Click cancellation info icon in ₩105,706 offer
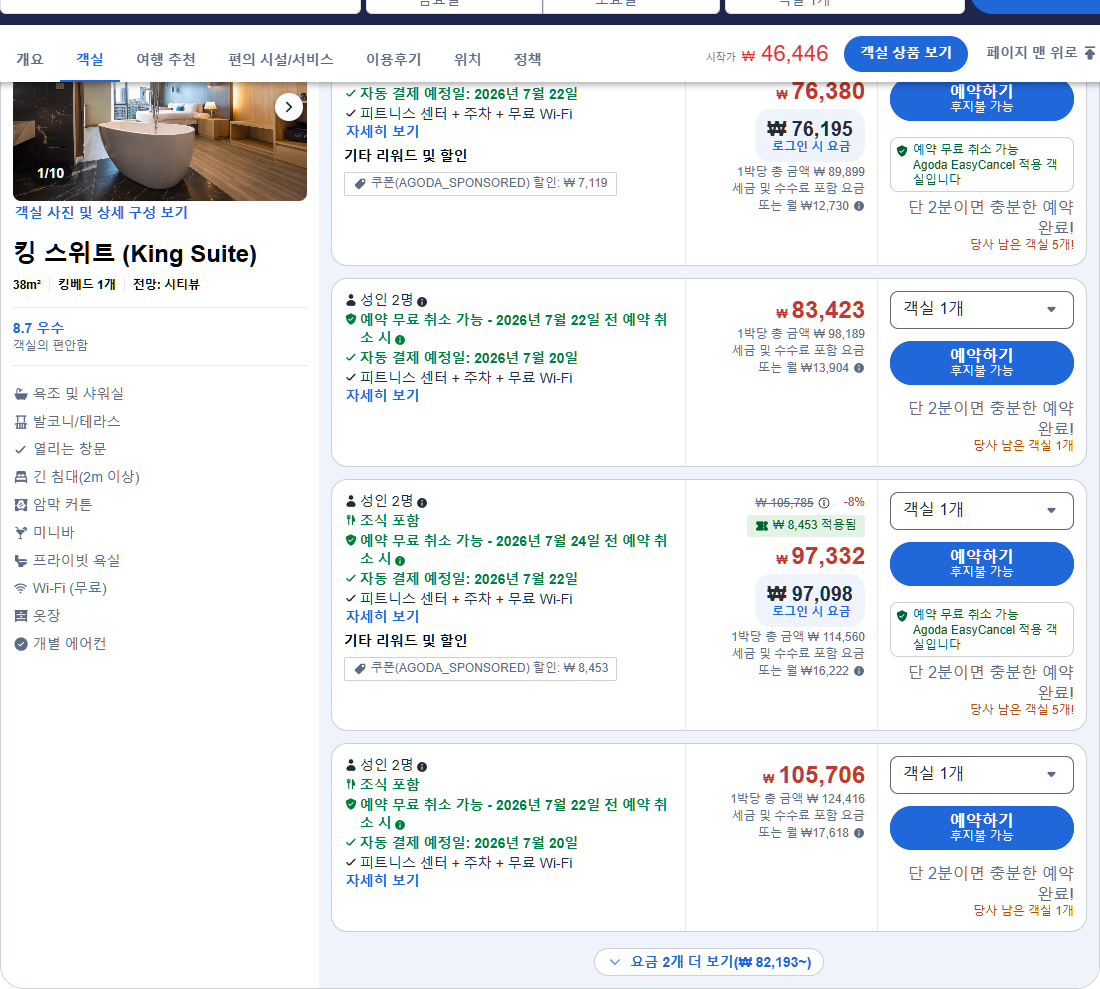 point(400,825)
